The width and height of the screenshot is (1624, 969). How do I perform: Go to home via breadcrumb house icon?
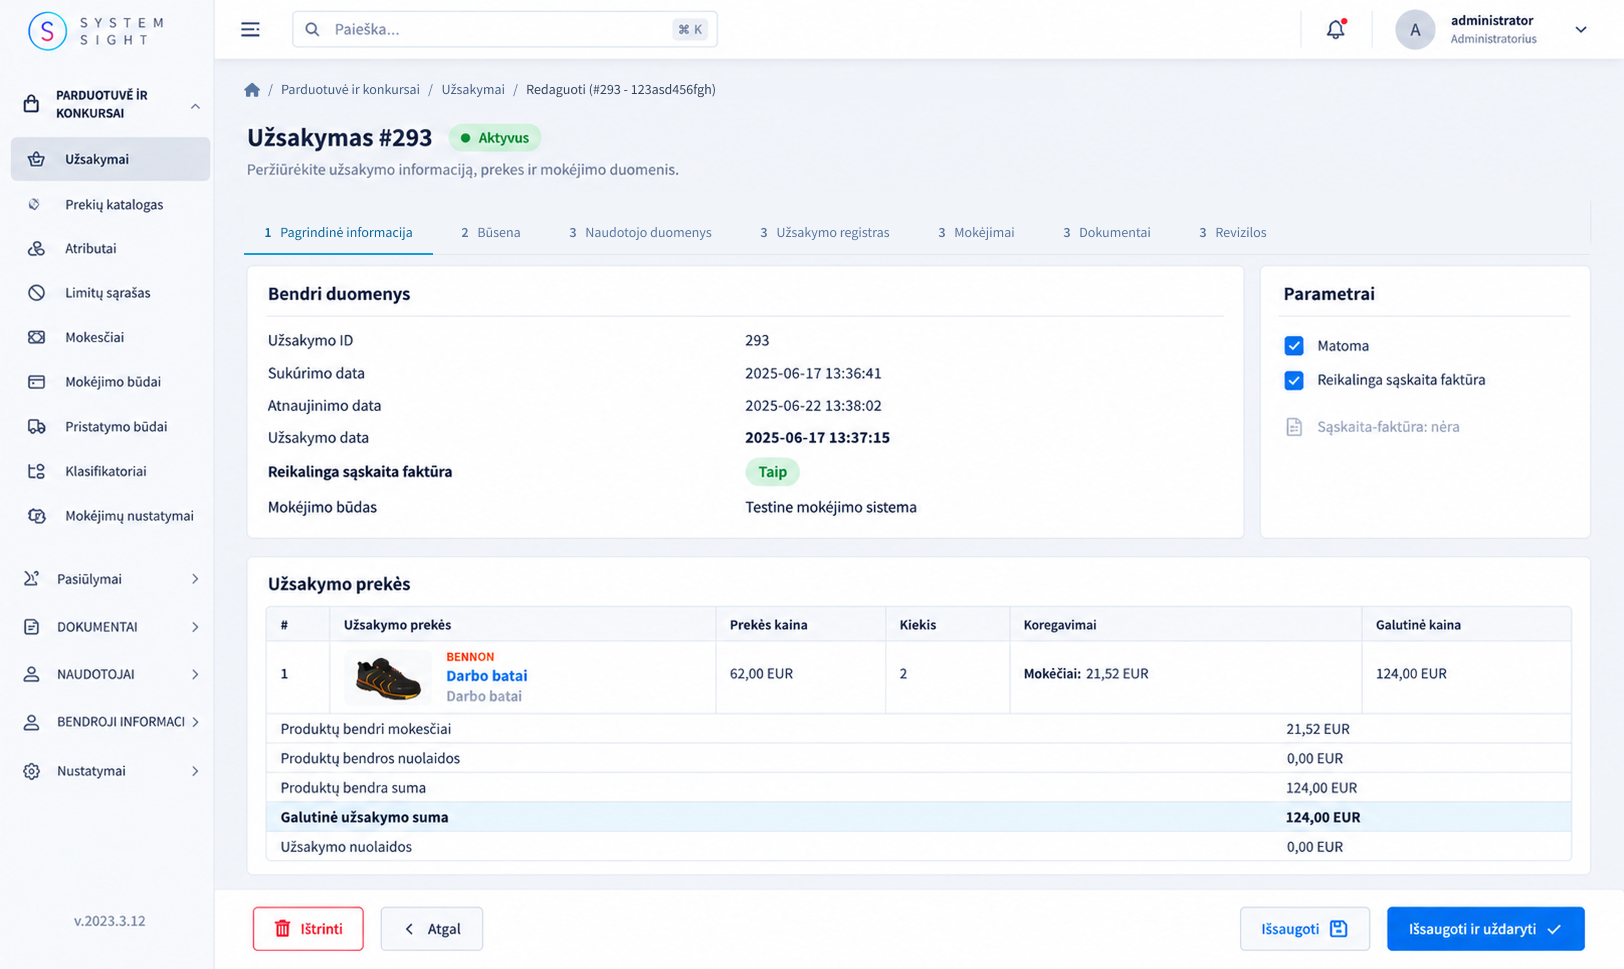252,90
